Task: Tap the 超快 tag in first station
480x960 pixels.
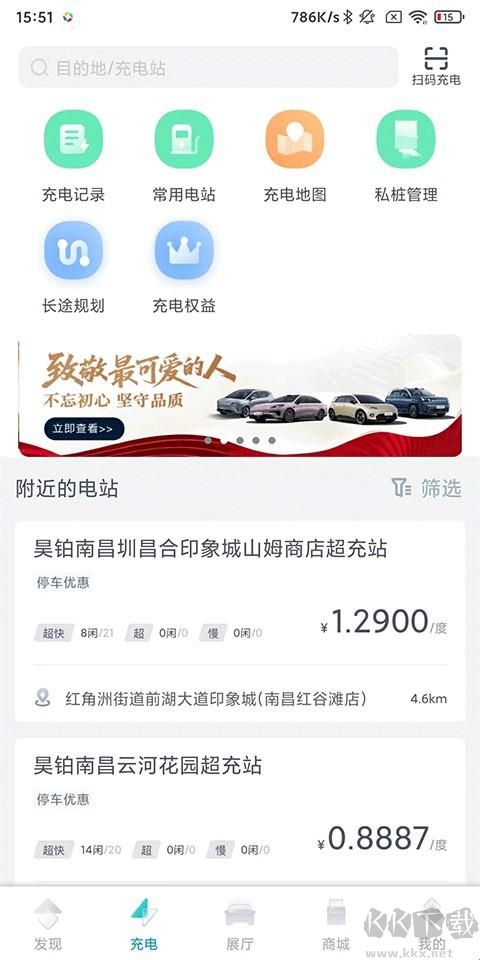Action: click(53, 633)
